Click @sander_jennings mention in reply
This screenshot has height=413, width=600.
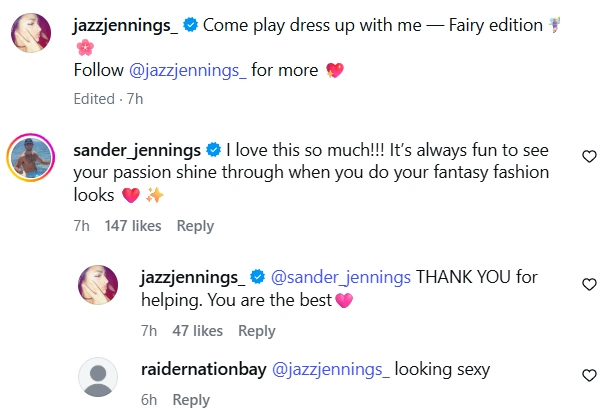coord(341,278)
